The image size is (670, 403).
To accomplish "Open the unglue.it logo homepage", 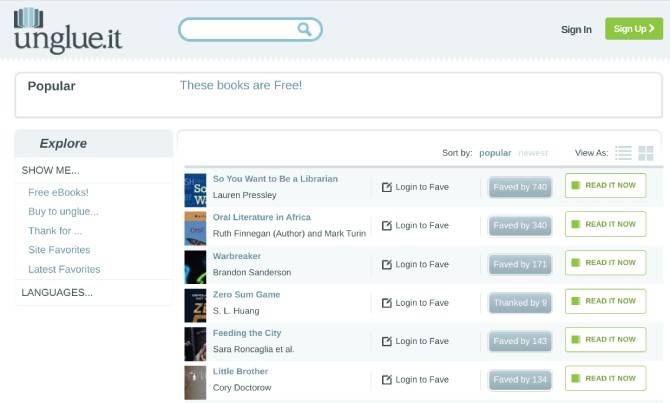I will tap(68, 31).
